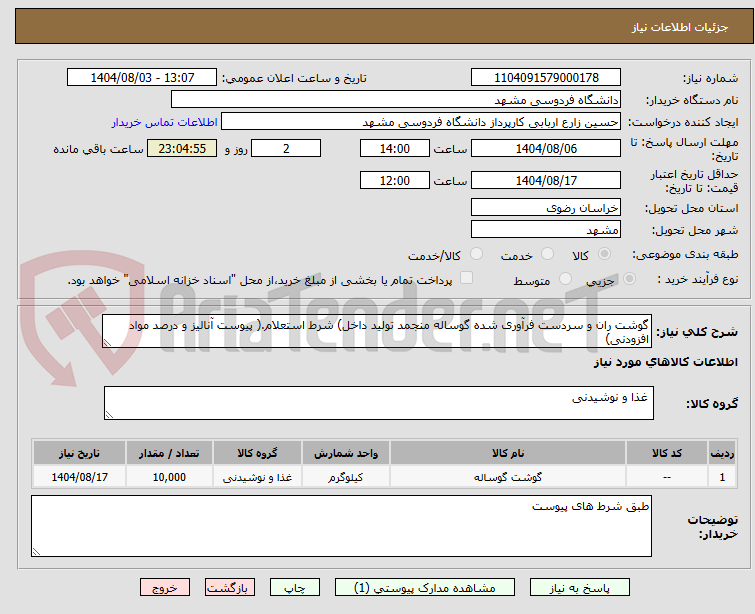The image size is (755, 614).
Task: Click the واحد شمارش column header
Action: (x=346, y=453)
